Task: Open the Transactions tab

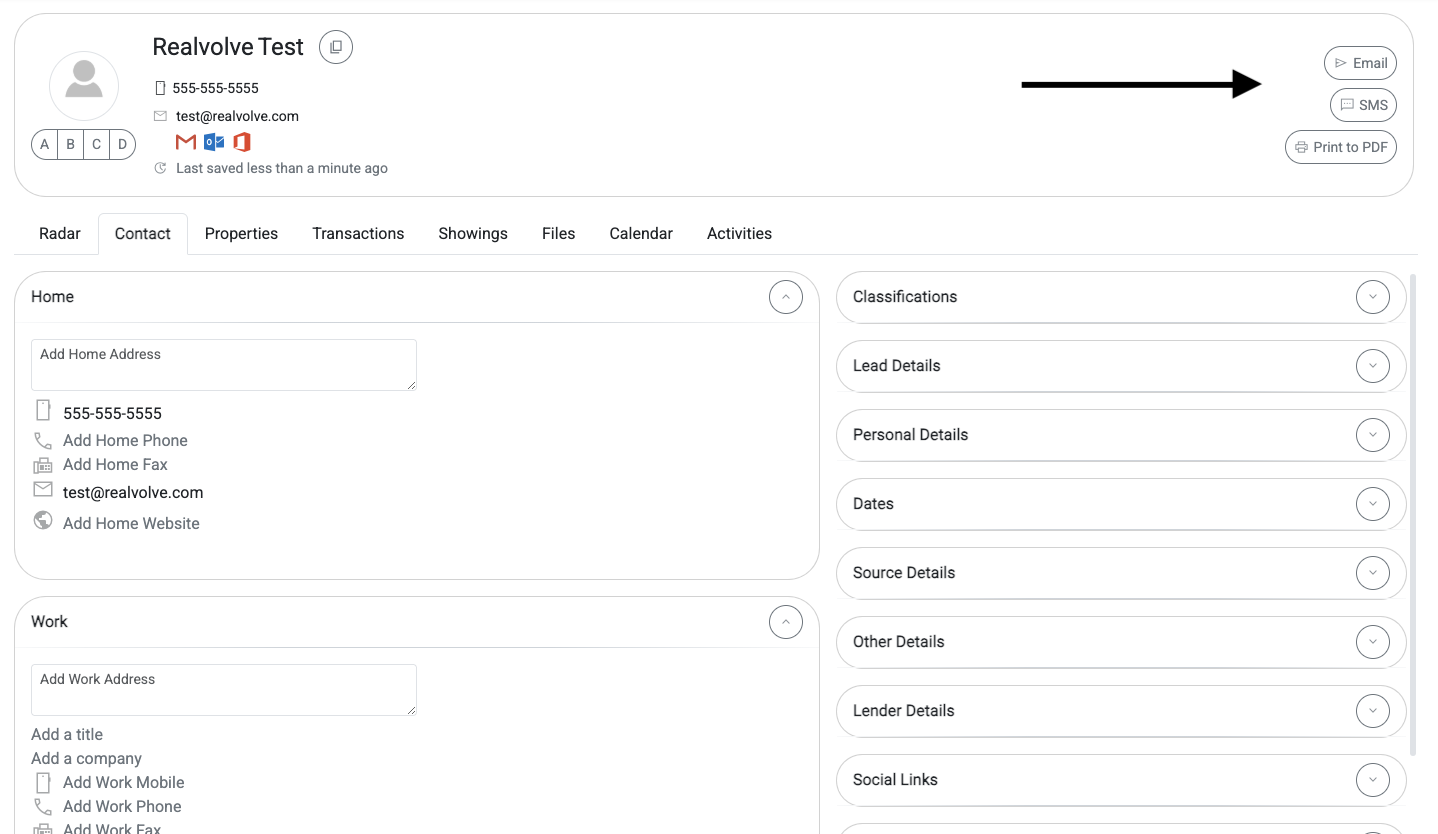Action: [358, 234]
